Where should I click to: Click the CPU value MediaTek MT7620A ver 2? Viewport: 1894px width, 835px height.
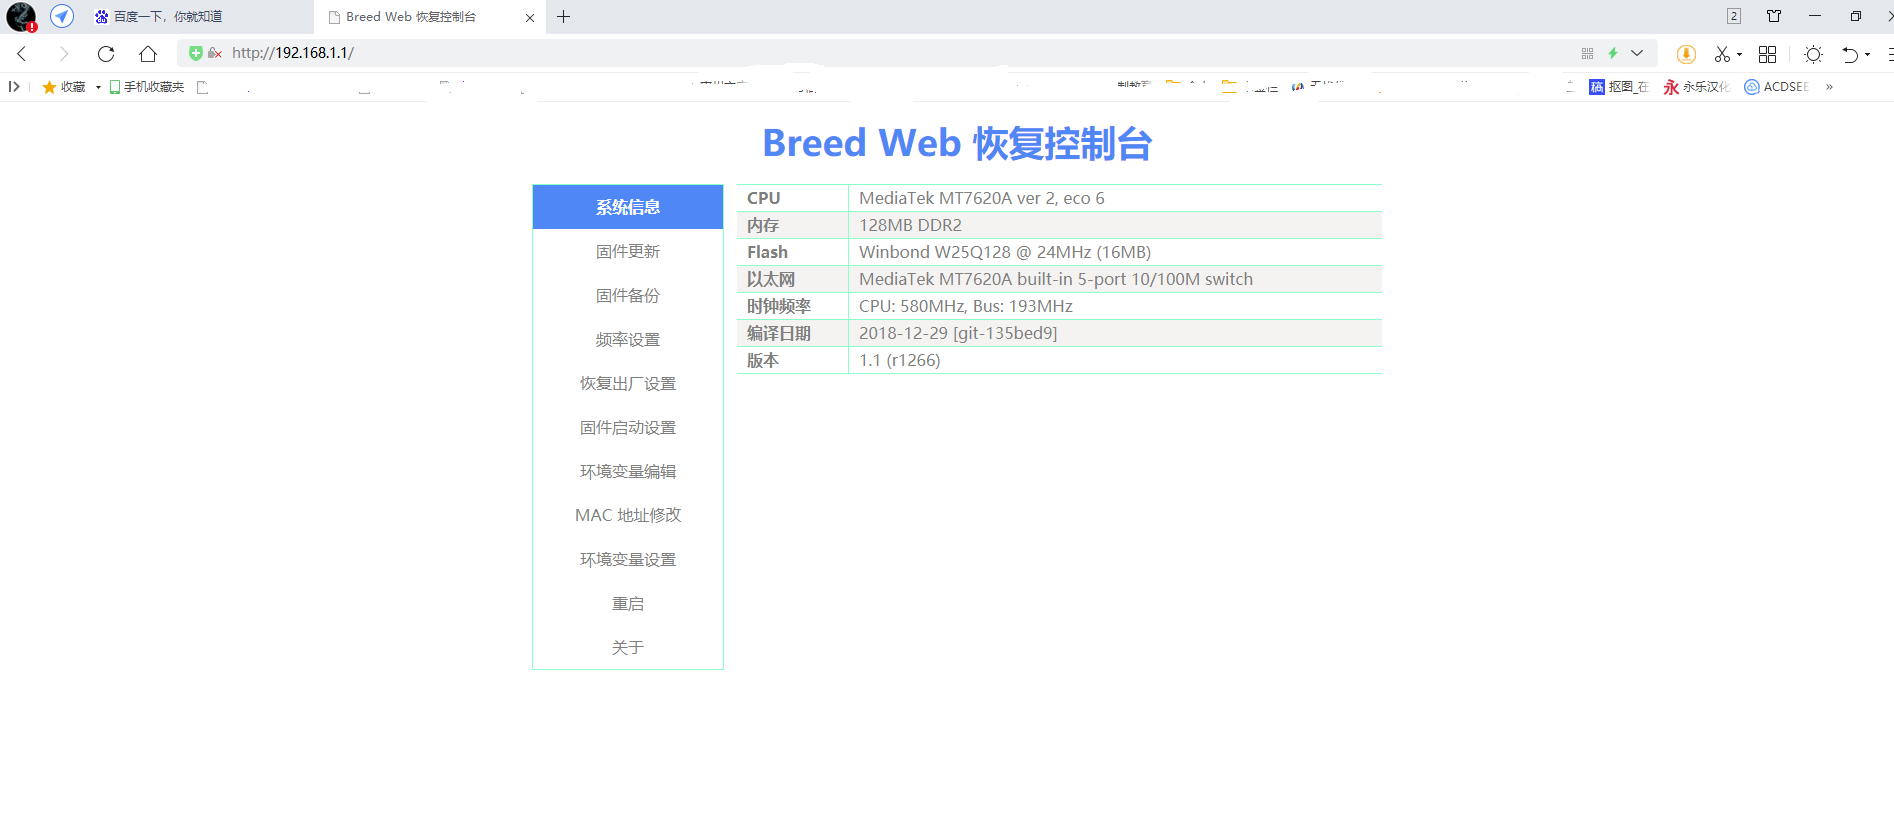(x=982, y=198)
